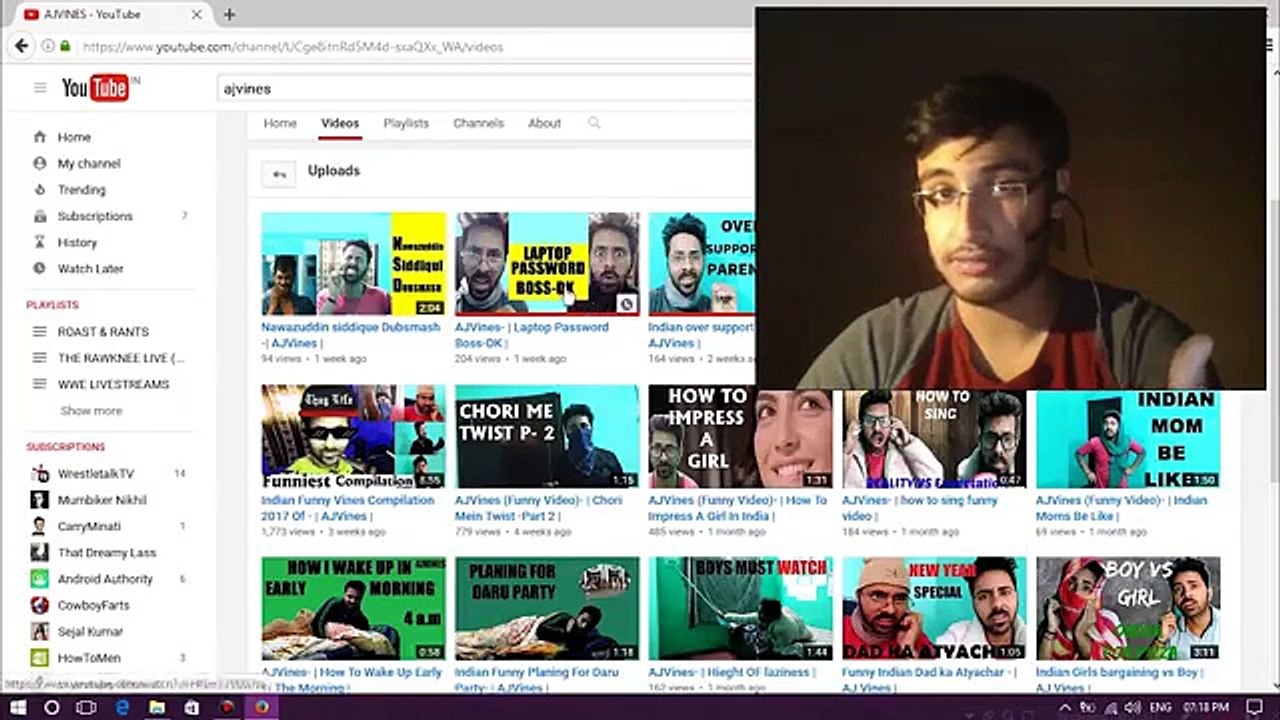
Task: Switch to the Playlists tab
Action: (406, 123)
